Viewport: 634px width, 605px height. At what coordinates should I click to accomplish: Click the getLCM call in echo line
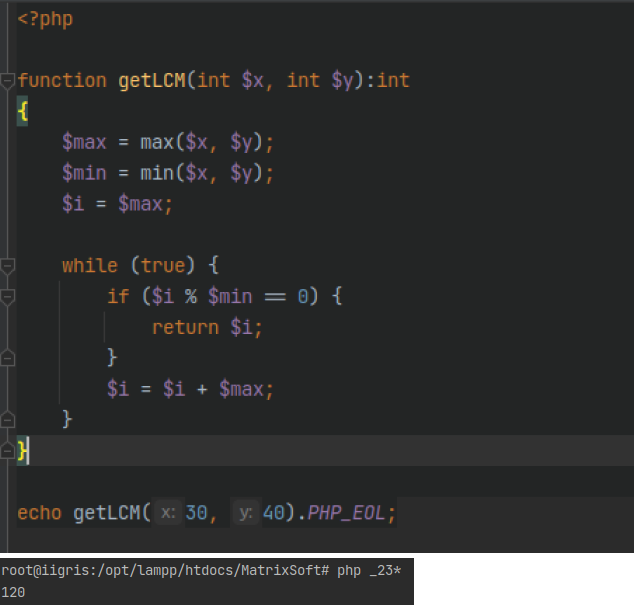point(107,513)
